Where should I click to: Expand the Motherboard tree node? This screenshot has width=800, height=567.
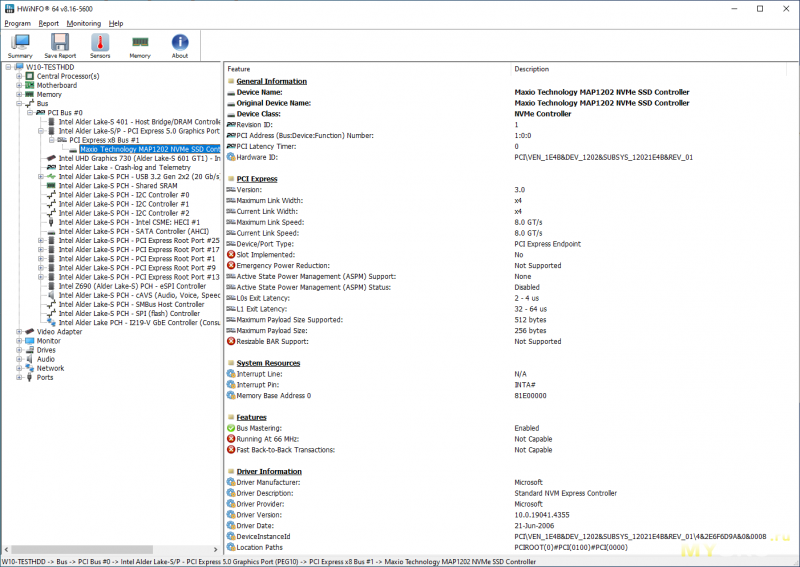click(x=19, y=85)
